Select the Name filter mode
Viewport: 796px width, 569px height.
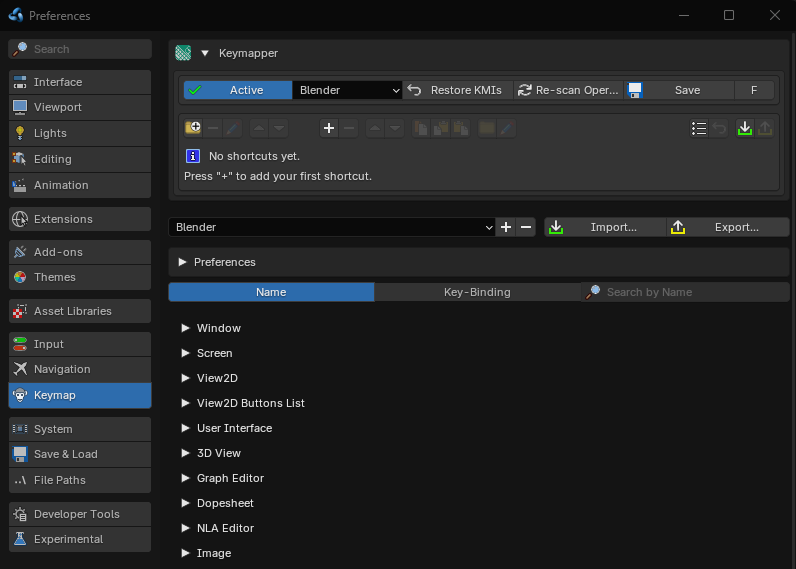tap(271, 292)
